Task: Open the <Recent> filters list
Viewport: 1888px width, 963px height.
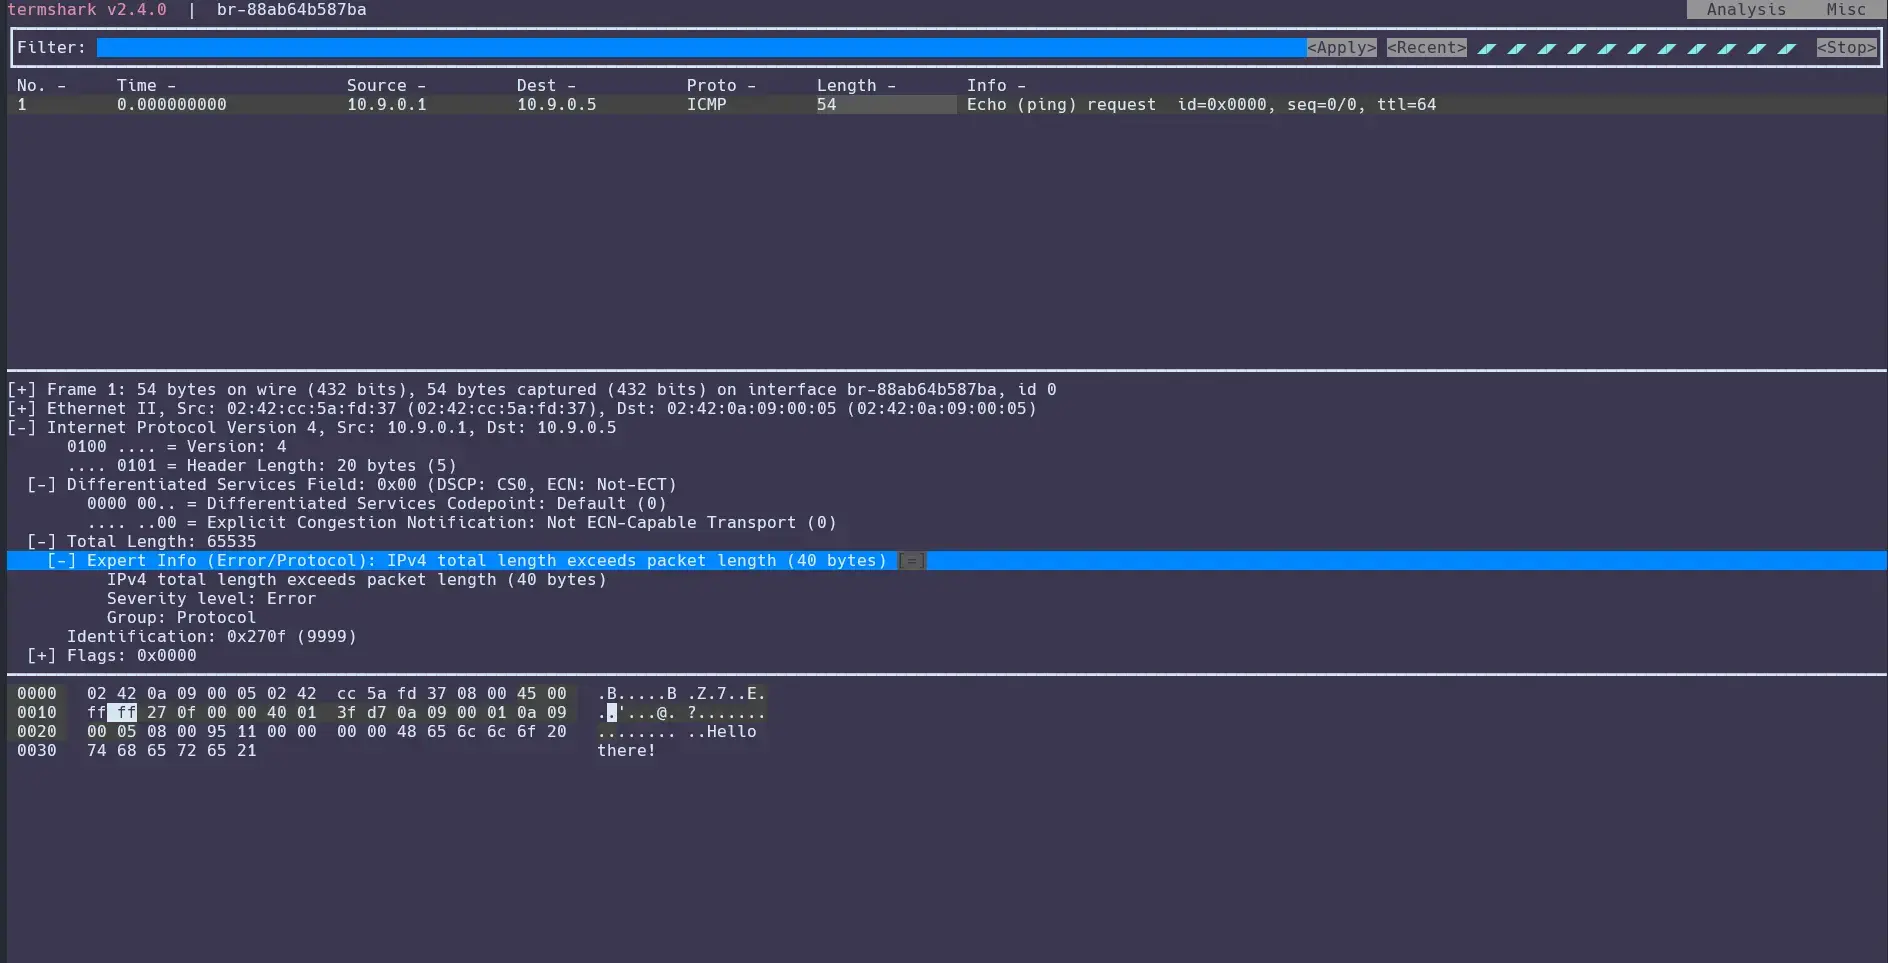Action: [1426, 48]
